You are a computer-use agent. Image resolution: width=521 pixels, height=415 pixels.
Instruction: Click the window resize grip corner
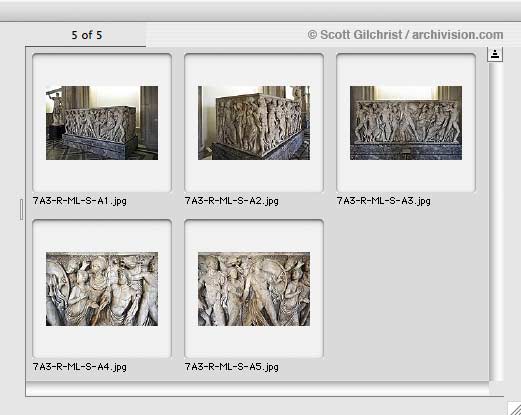point(514,408)
